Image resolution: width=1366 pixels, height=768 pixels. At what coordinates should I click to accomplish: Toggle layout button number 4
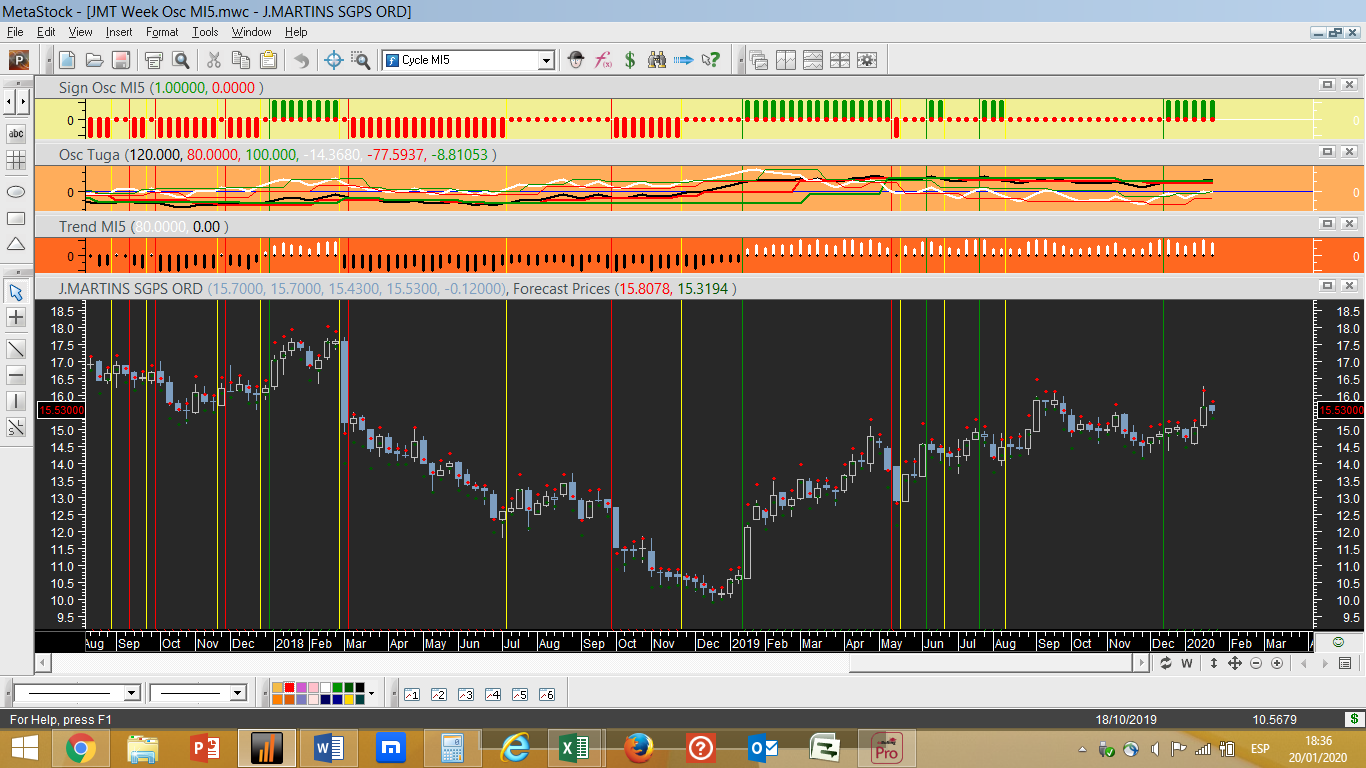[492, 694]
